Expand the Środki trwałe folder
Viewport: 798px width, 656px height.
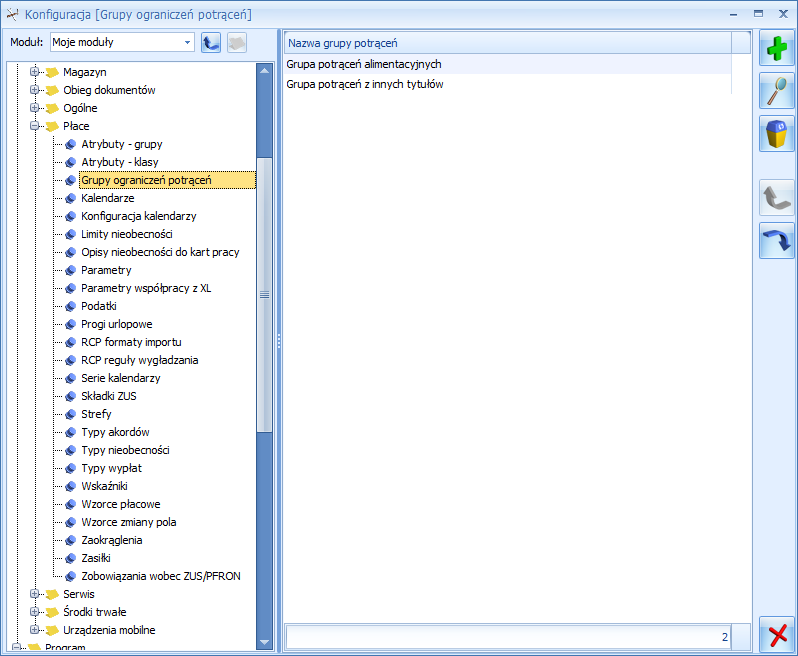pos(34,611)
